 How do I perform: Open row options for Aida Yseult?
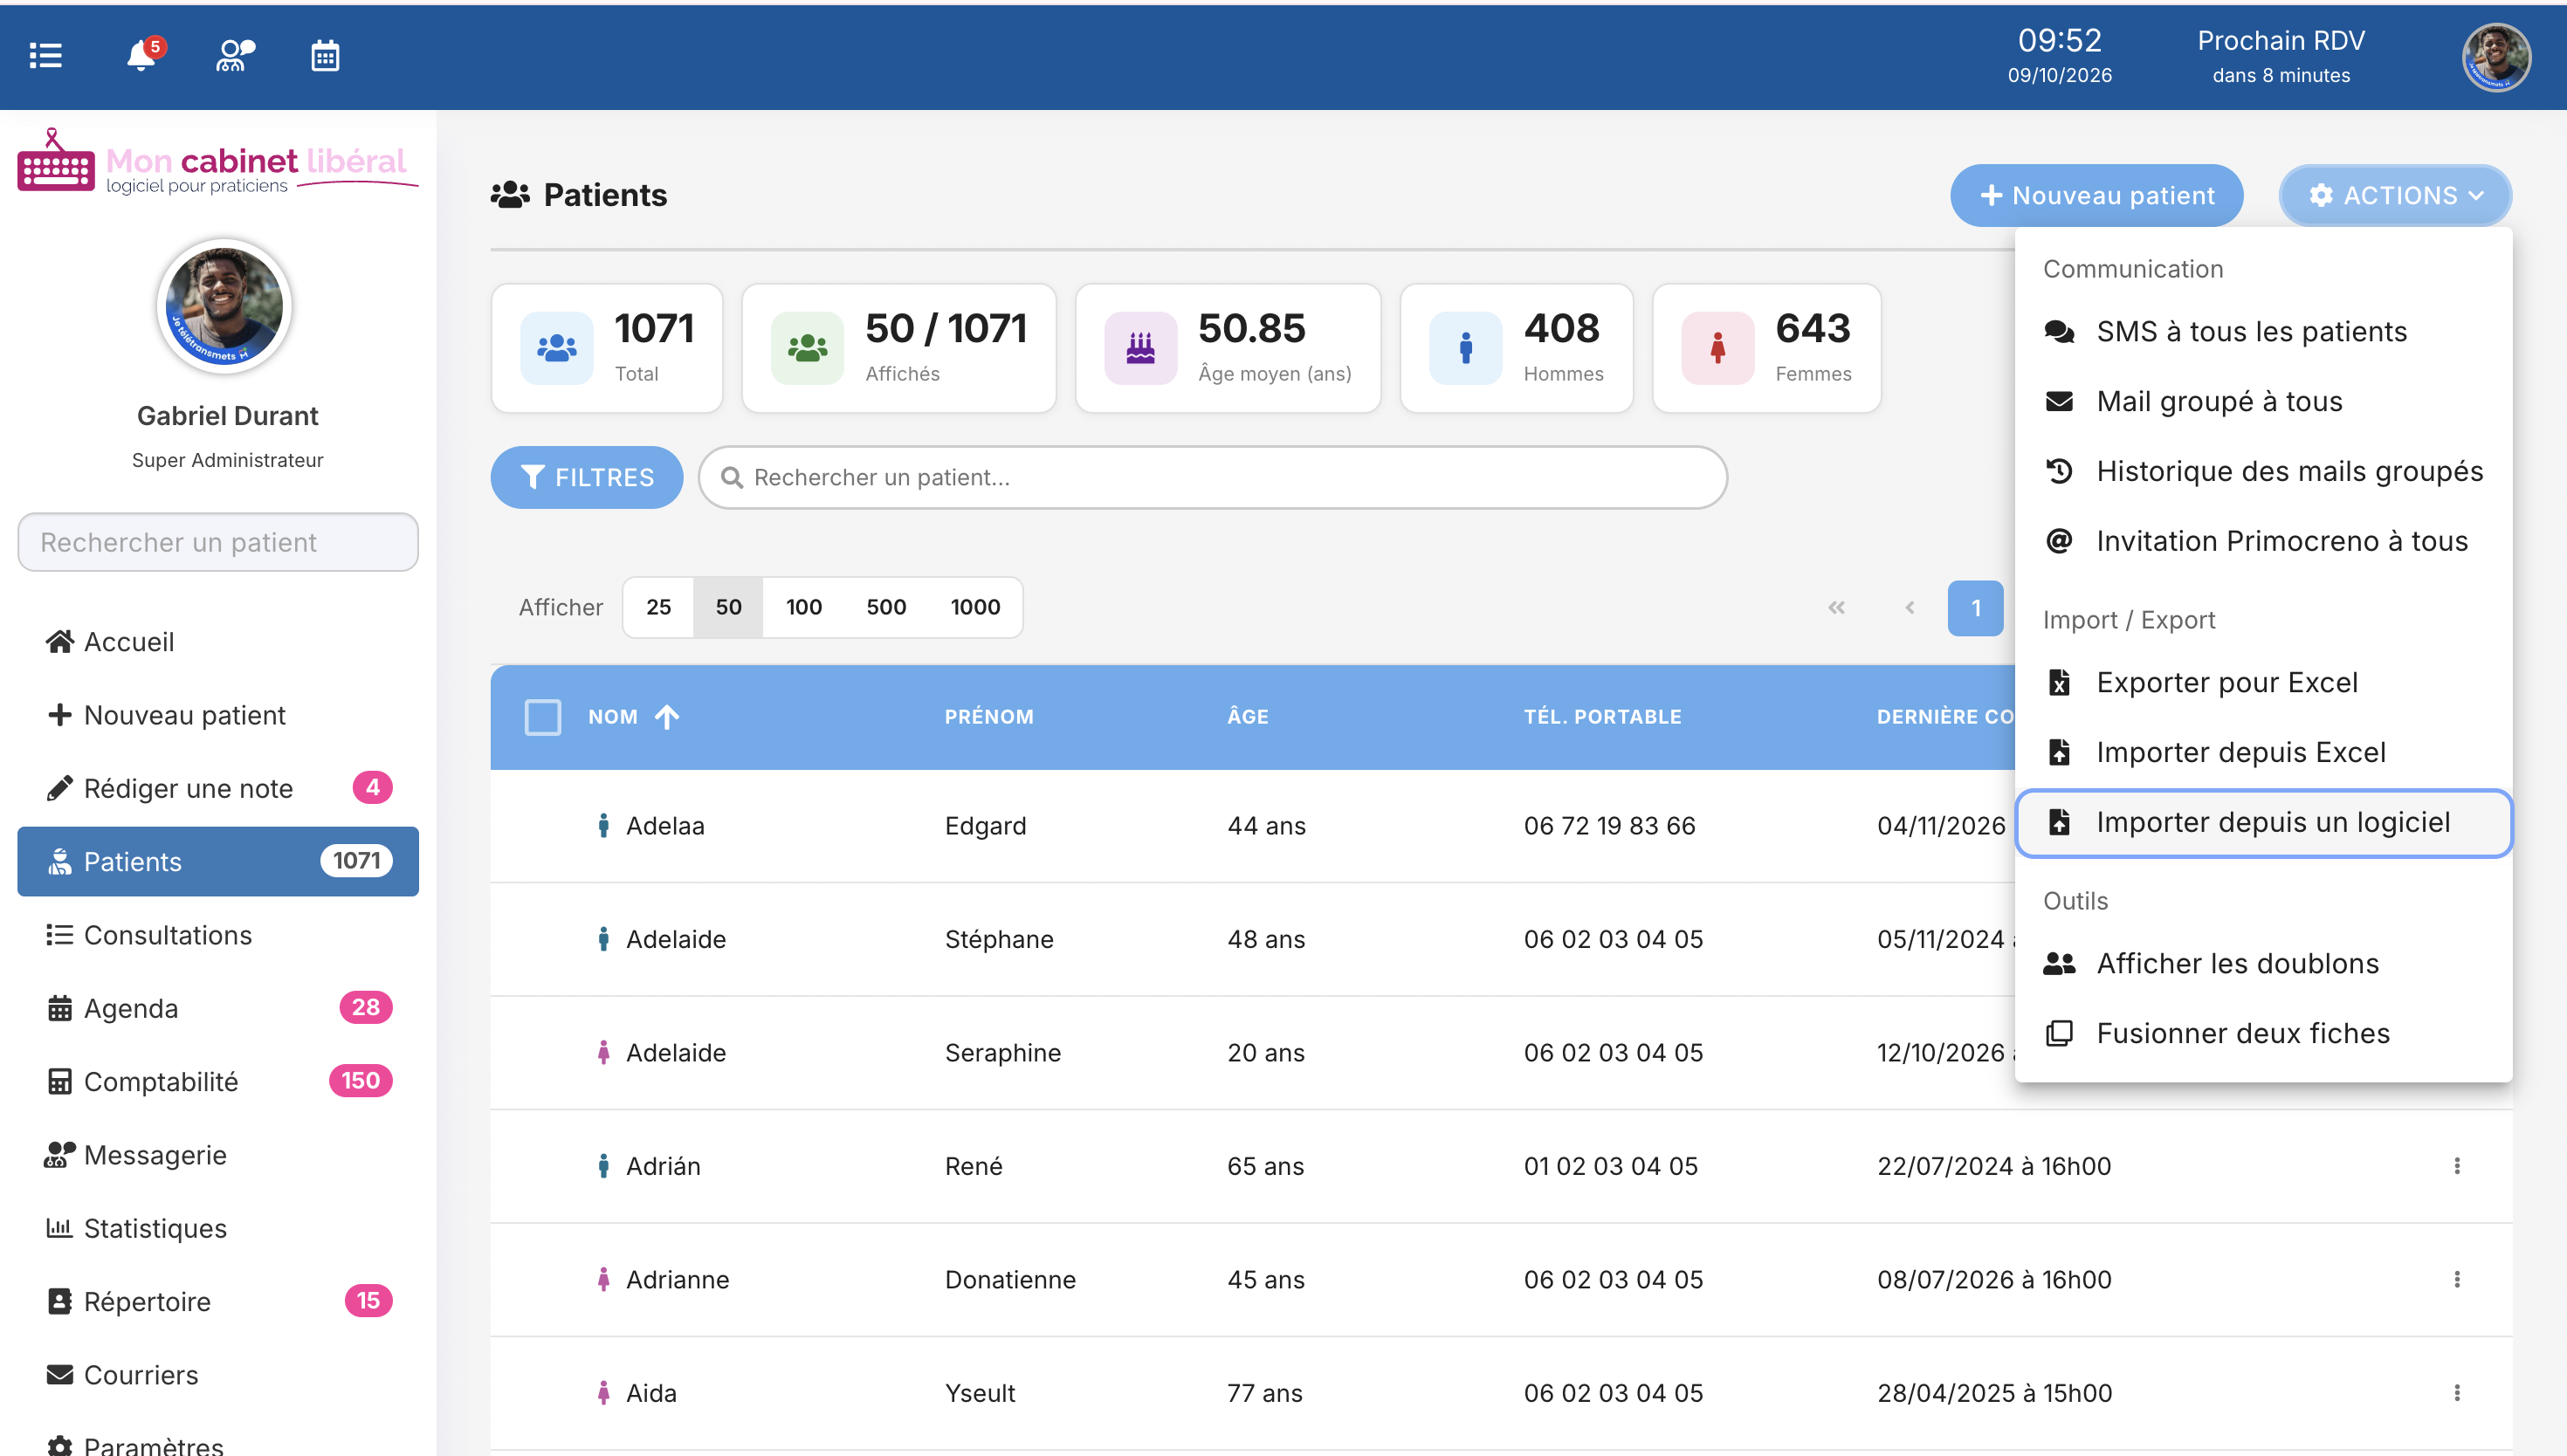coord(2456,1393)
